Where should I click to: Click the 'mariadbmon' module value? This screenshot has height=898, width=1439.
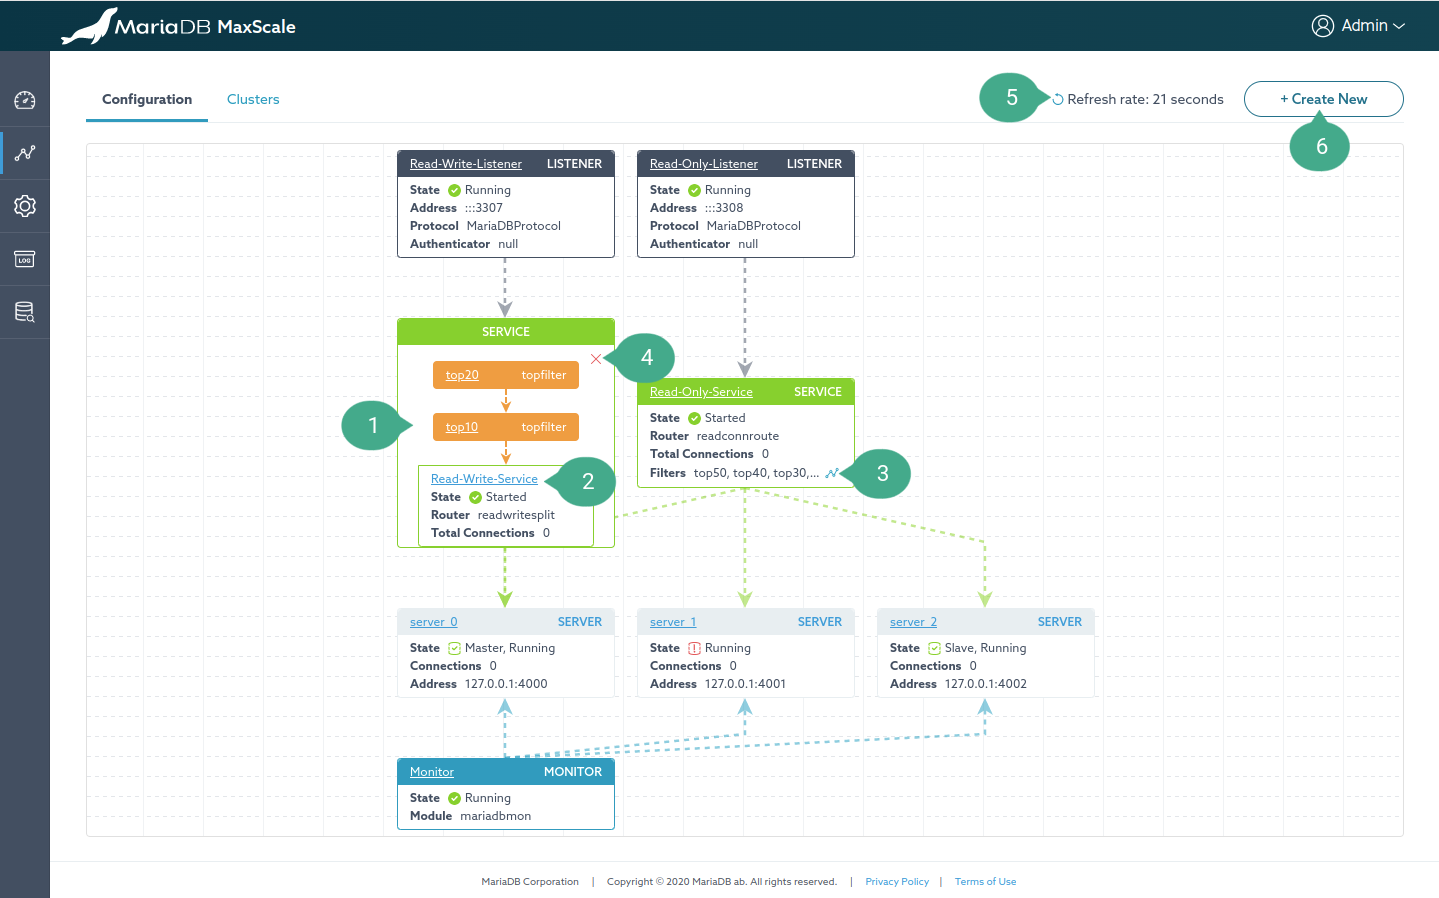(496, 816)
